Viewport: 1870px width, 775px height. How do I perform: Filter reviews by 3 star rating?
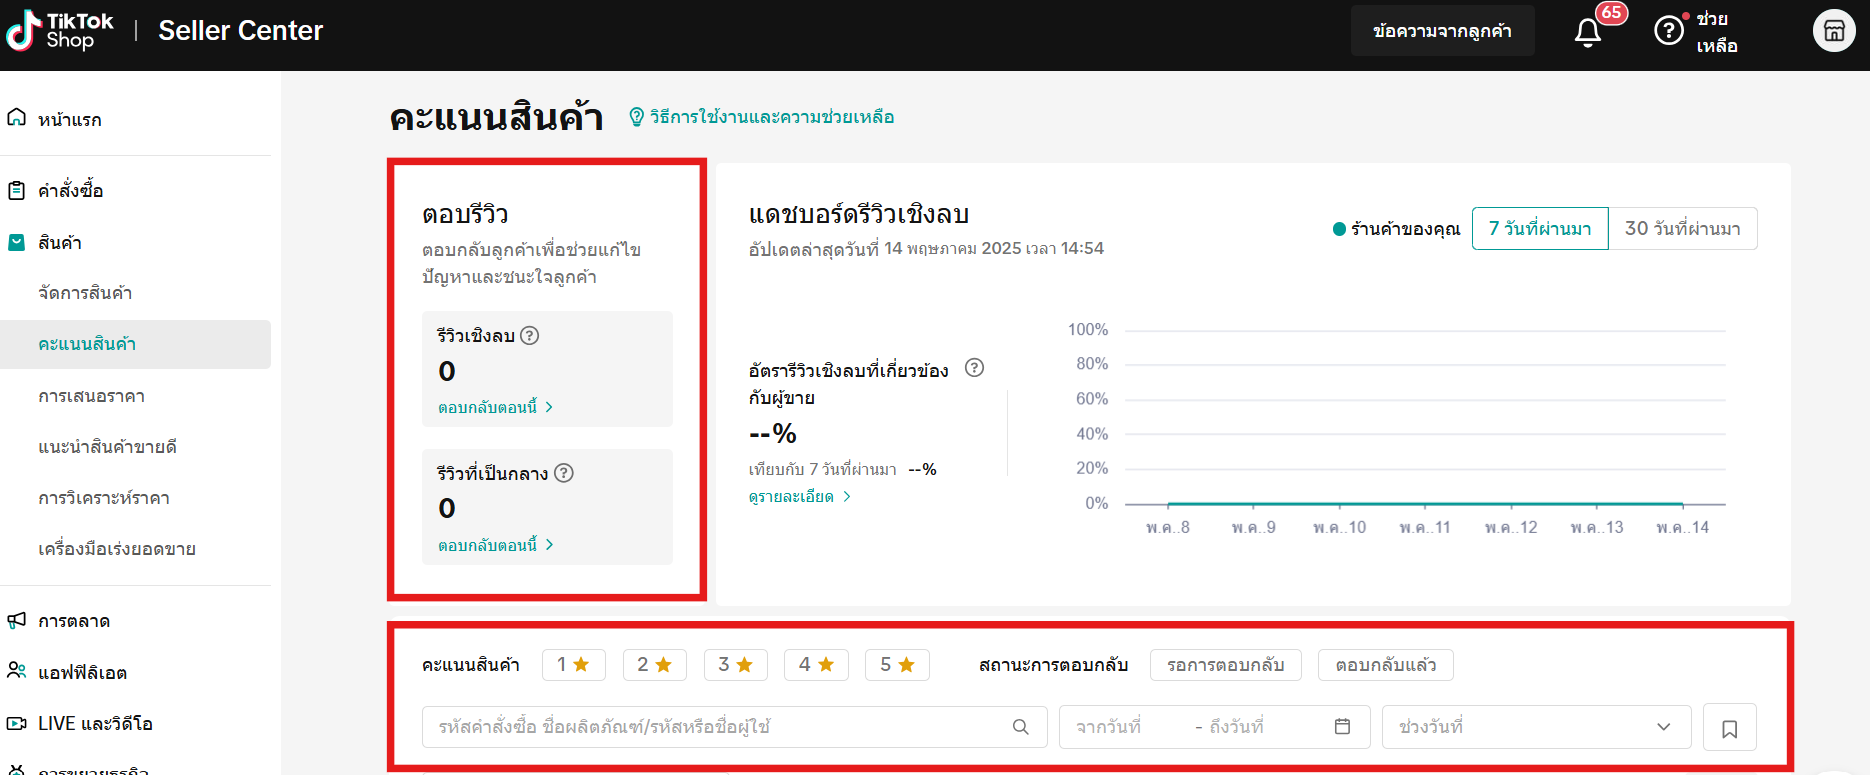coord(736,665)
